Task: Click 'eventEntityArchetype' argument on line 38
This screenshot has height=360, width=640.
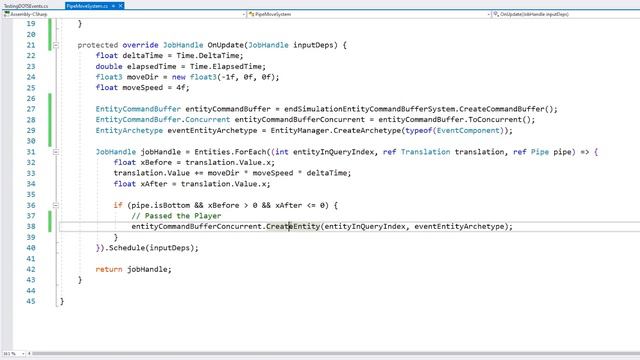Action: pos(459,227)
